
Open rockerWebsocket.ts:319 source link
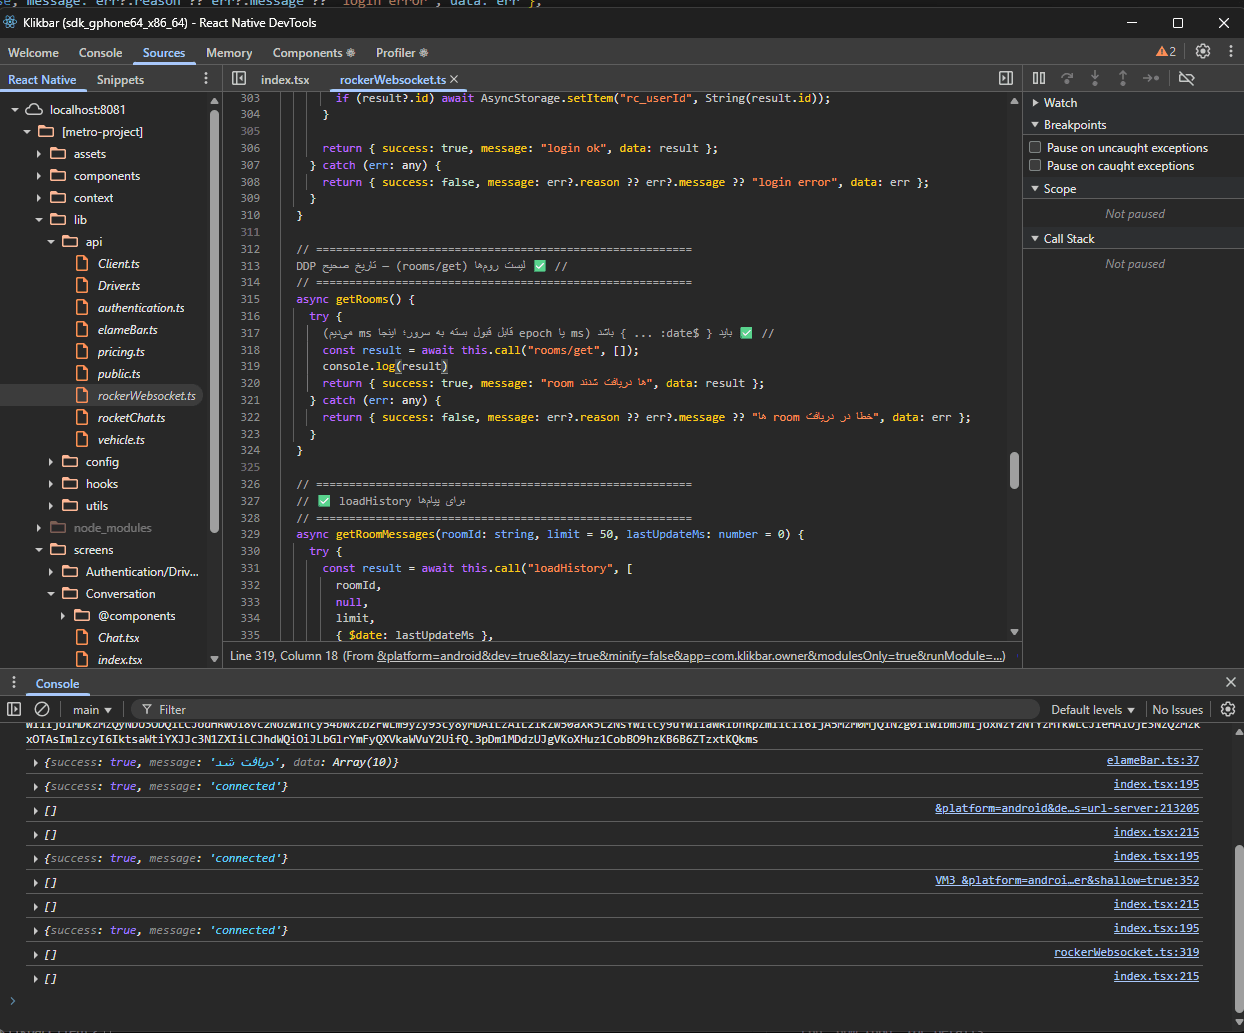pyautogui.click(x=1127, y=952)
